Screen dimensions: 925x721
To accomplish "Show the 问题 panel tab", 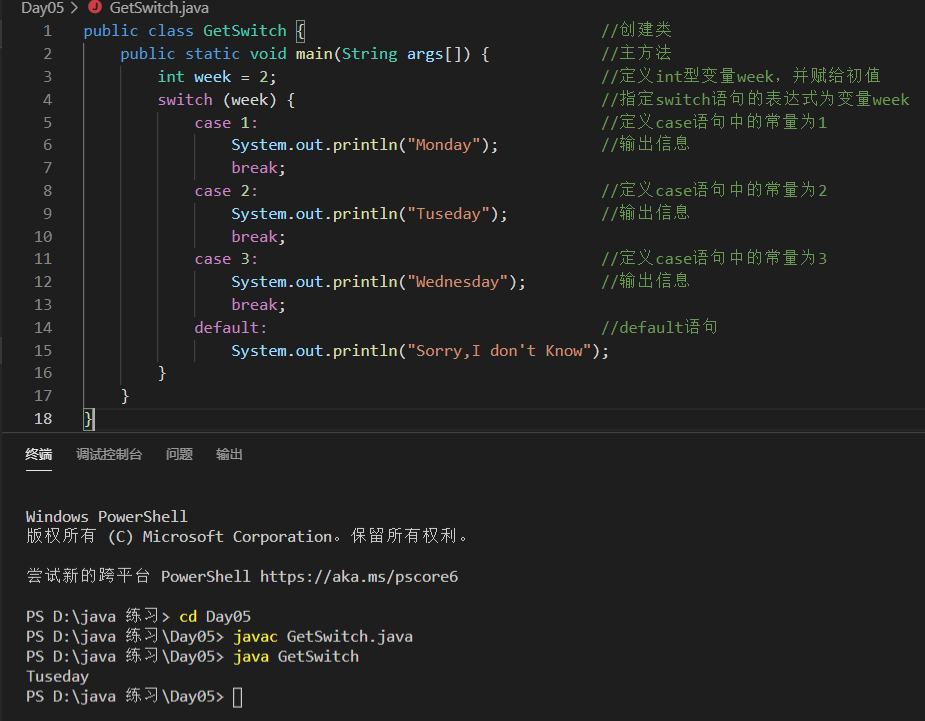I will pos(179,454).
